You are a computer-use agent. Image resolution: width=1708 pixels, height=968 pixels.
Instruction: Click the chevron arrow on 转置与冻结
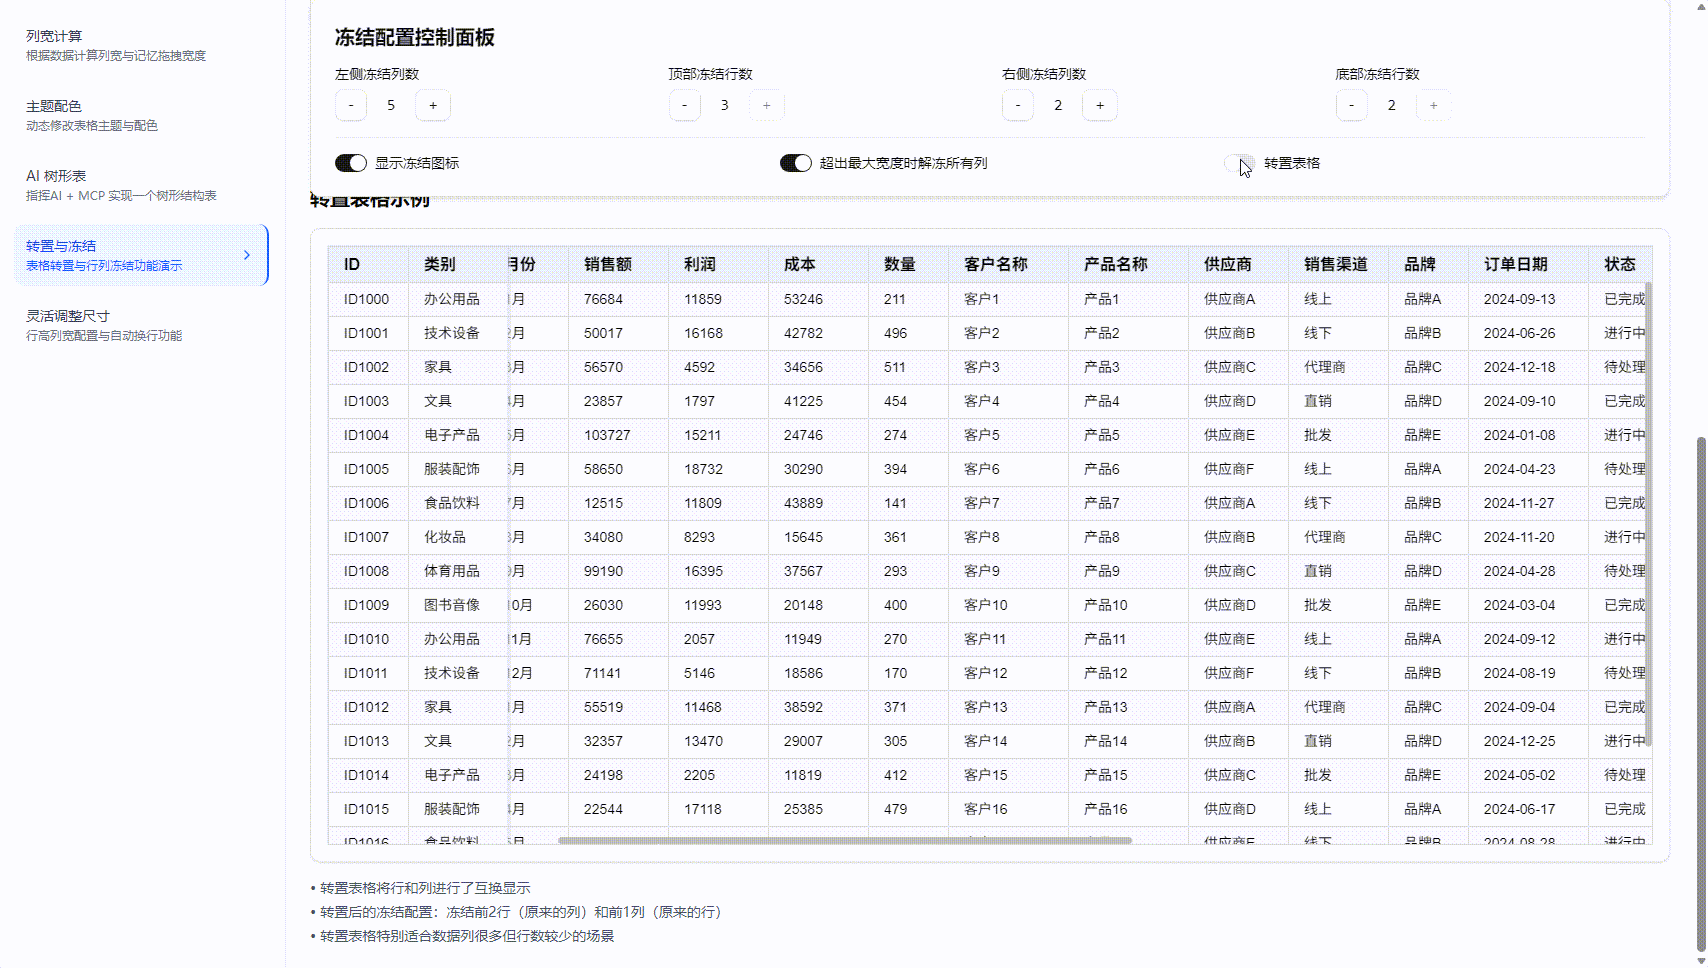pyautogui.click(x=247, y=255)
